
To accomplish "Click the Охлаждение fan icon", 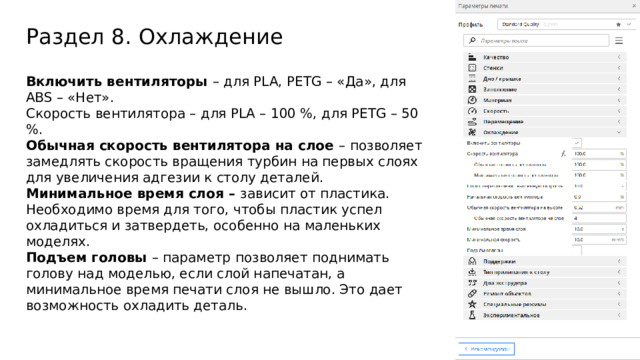I will [472, 132].
